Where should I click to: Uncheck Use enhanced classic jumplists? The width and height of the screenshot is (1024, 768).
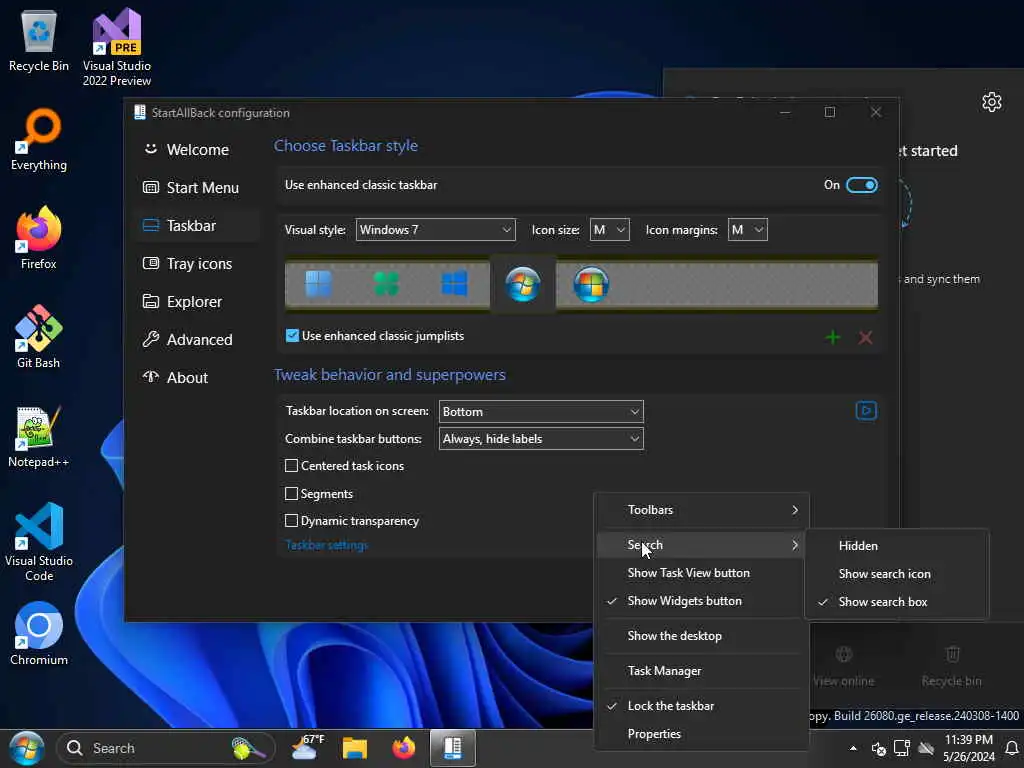[292, 336]
